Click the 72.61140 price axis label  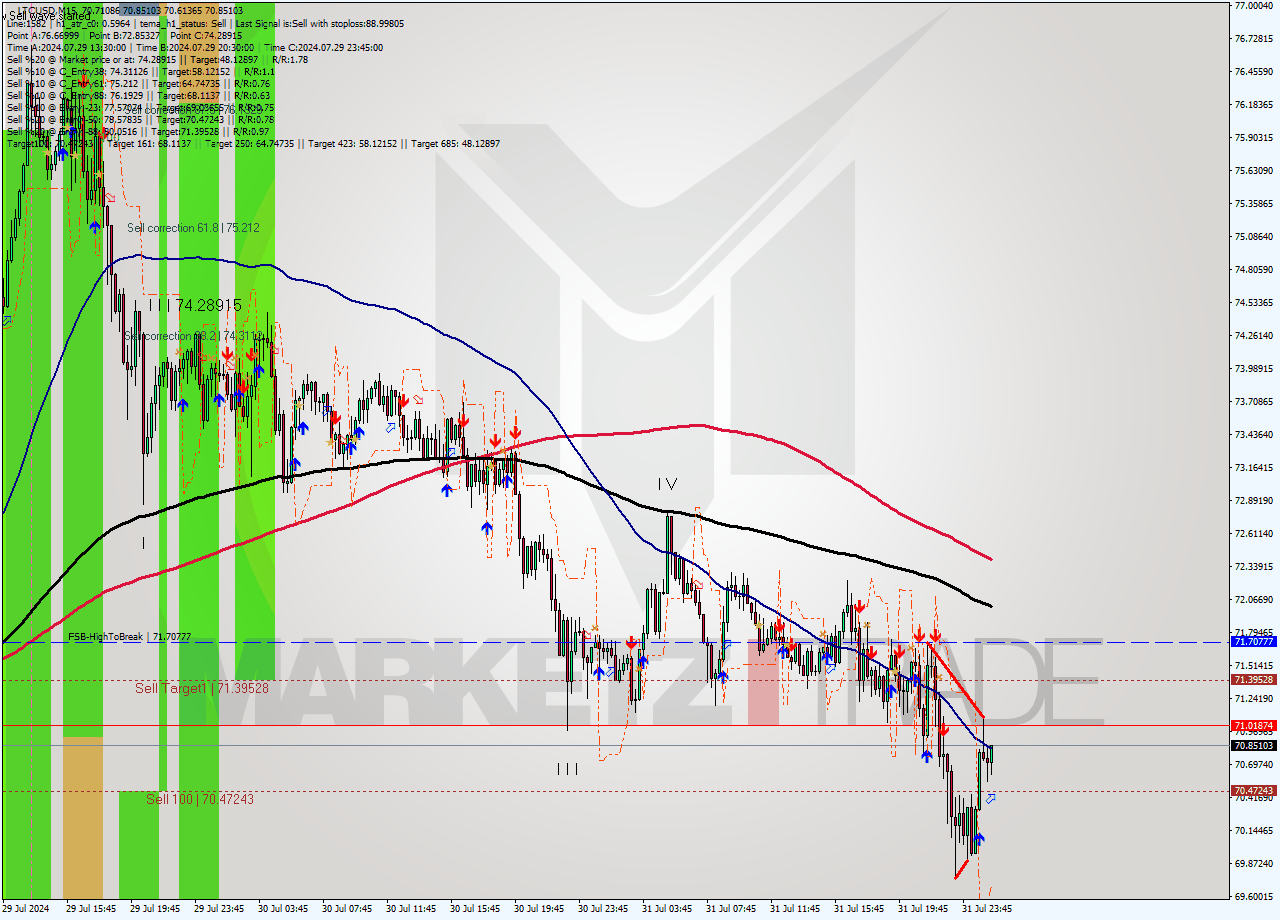[x=1253, y=533]
